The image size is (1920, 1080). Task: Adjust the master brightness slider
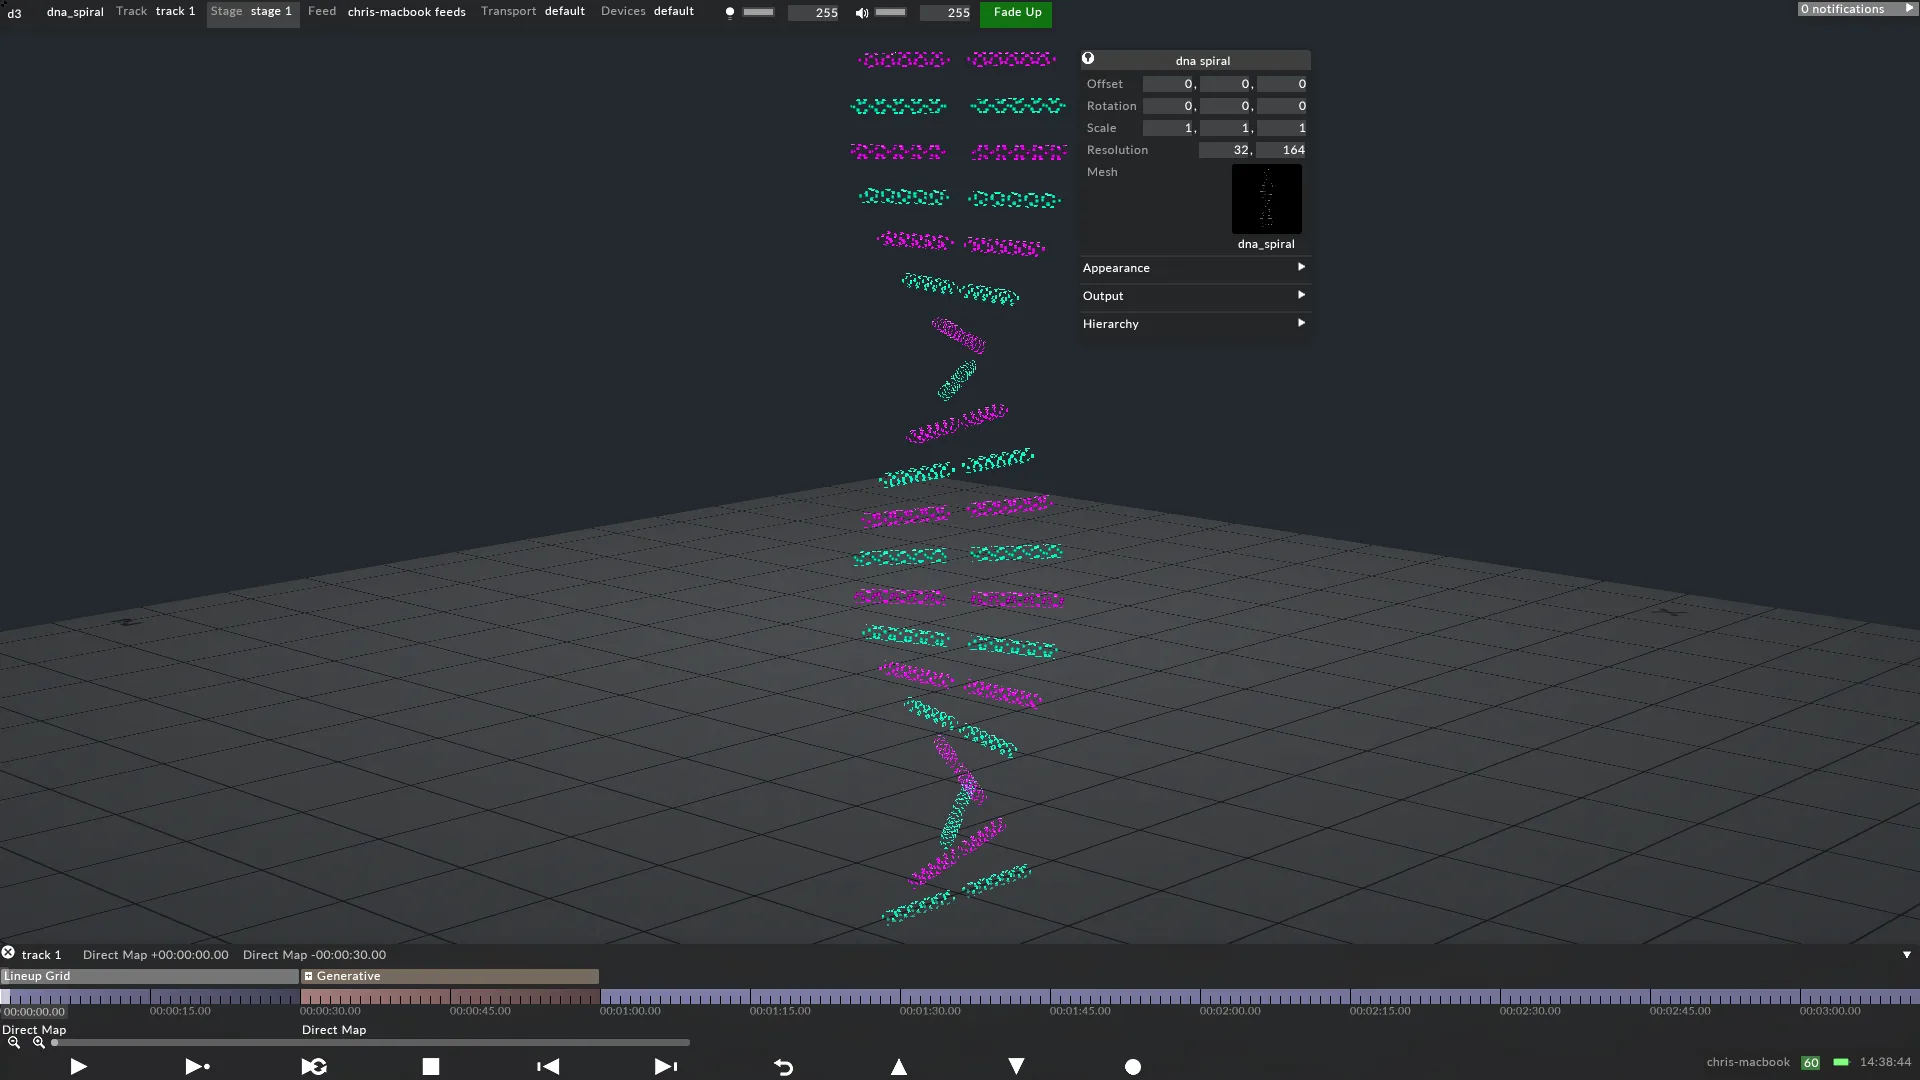coord(758,13)
